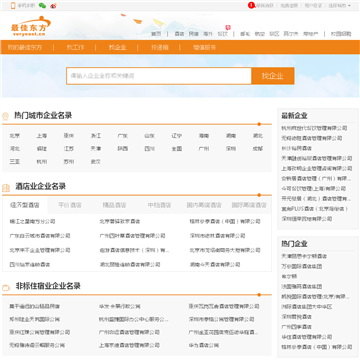Open 高尔夫 in the header navigation
The image size is (360, 360).
291,34
